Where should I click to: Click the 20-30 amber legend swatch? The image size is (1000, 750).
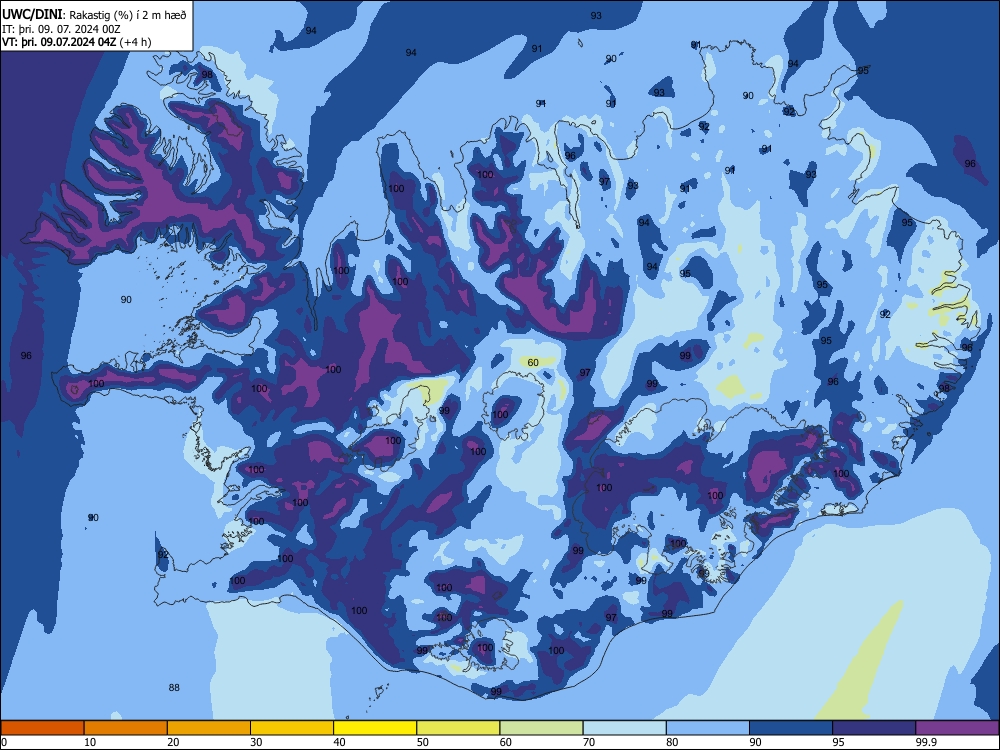[x=209, y=728]
